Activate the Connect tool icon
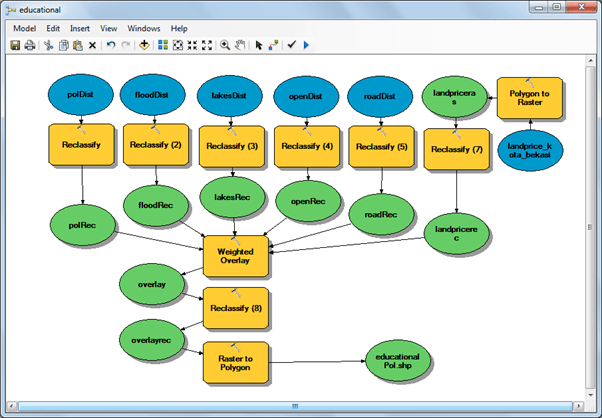The image size is (602, 418). pos(273,45)
